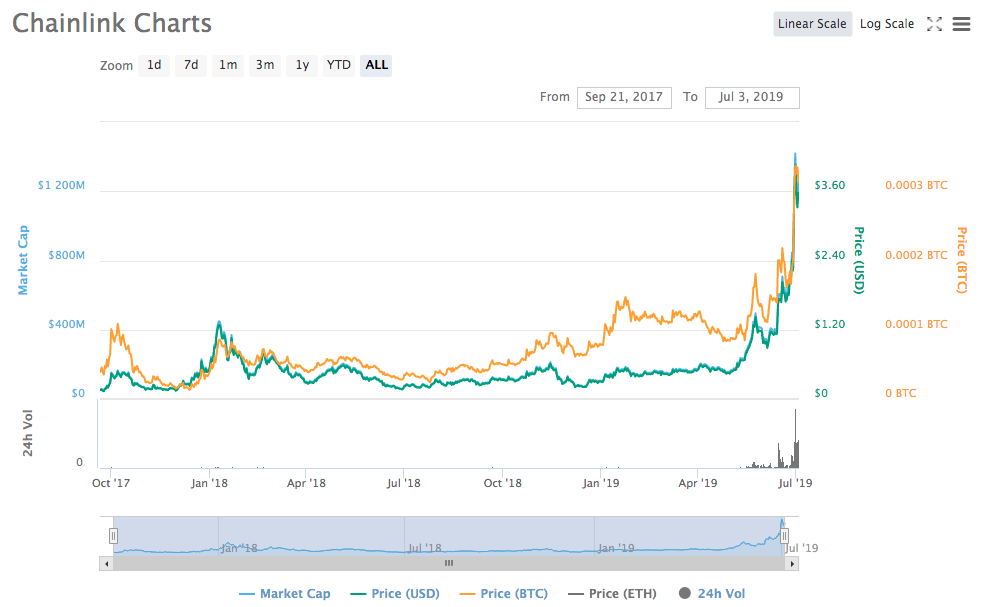The image size is (993, 607).
Task: Select the ALL zoom range
Action: [x=376, y=65]
